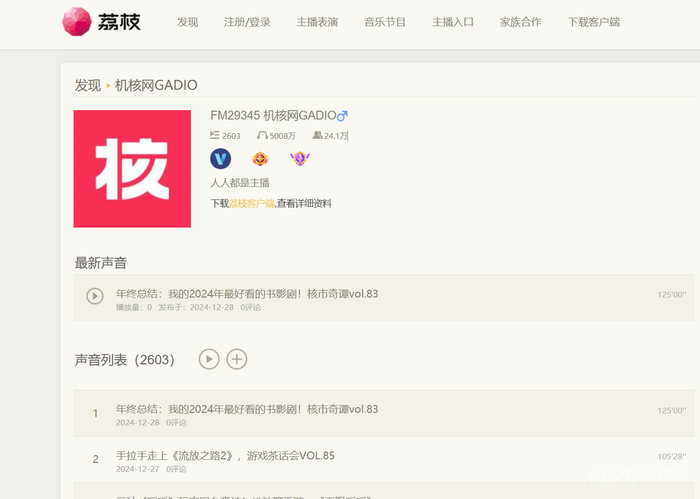Open the latest sound title under 最新声音
Viewport: 700px width, 499px height.
(x=247, y=294)
